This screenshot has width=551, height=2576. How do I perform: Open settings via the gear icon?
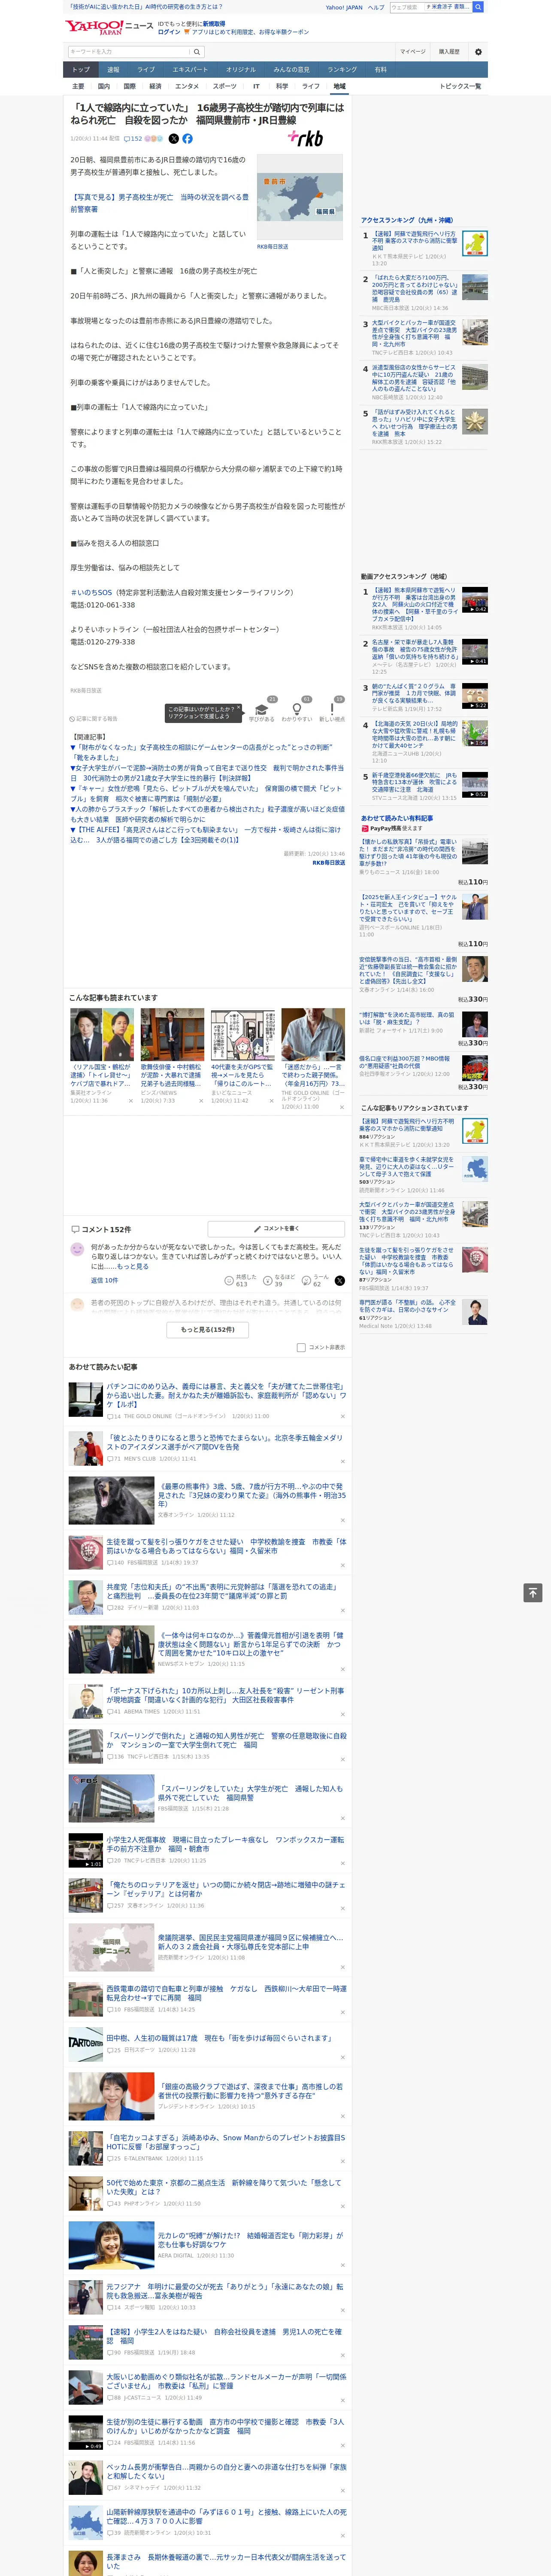point(478,52)
